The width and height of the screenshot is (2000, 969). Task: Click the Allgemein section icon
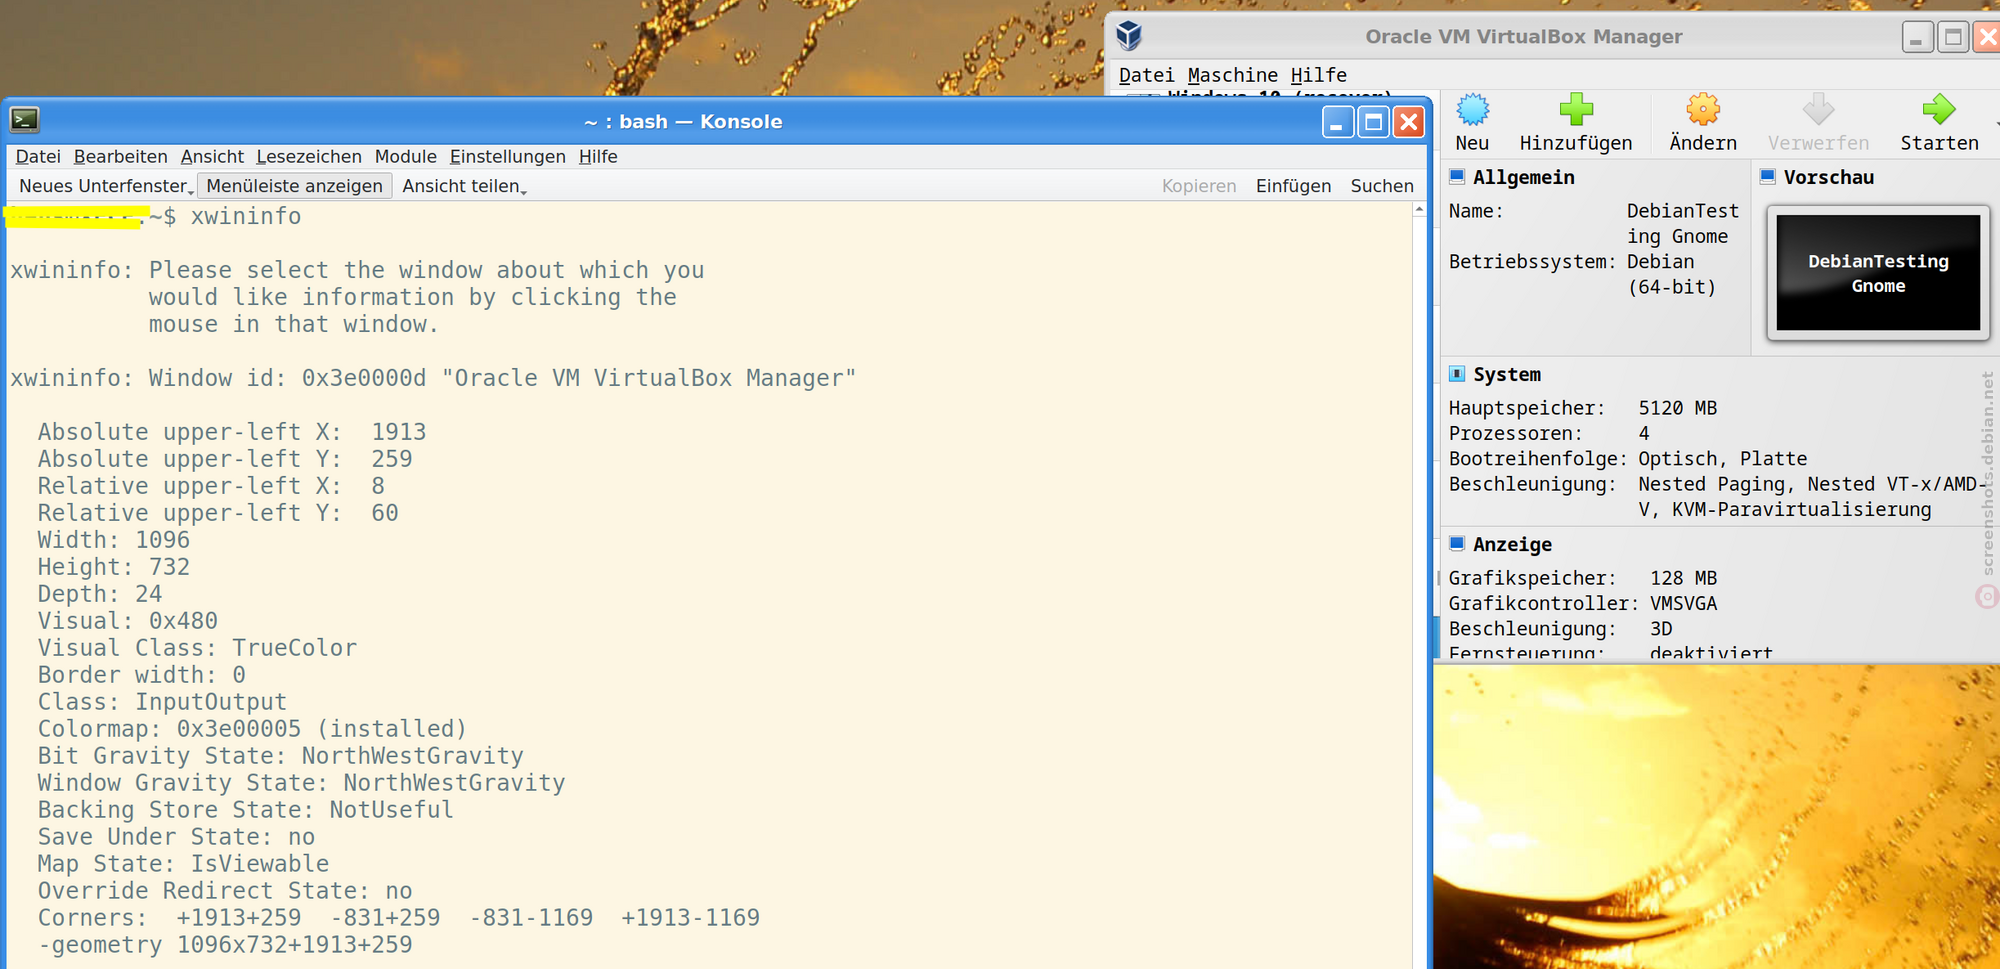pos(1457,177)
